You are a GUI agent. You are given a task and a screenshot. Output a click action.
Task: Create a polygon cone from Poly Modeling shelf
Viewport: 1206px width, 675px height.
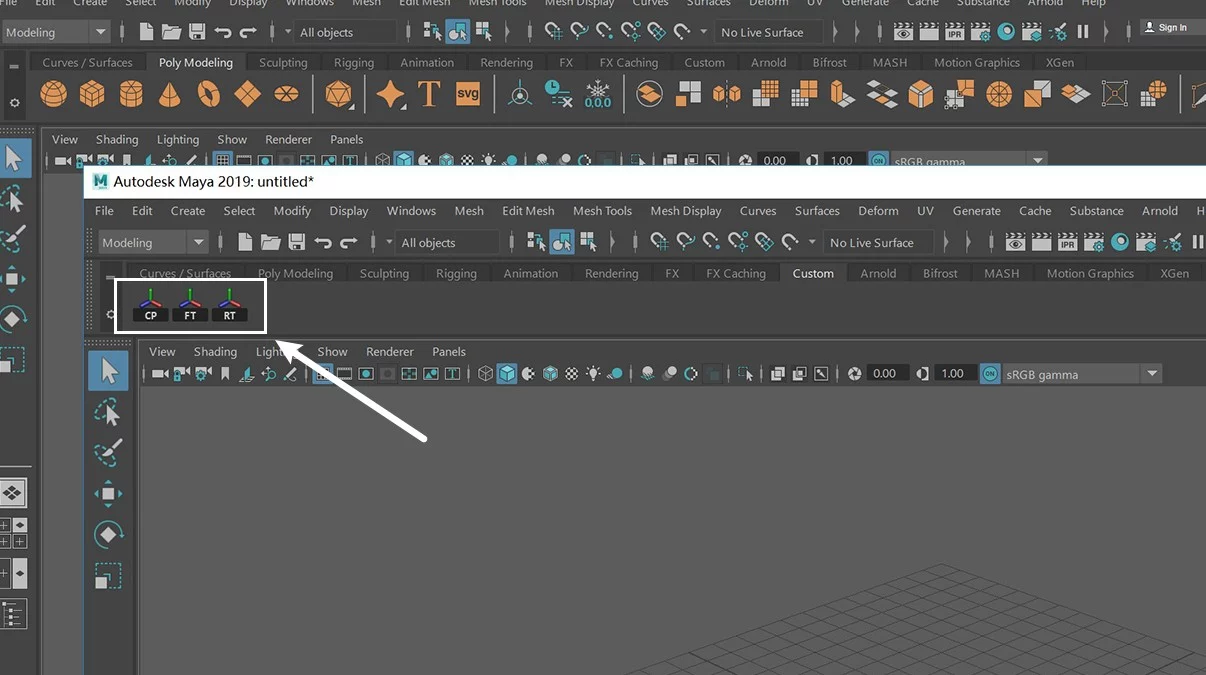[x=170, y=95]
